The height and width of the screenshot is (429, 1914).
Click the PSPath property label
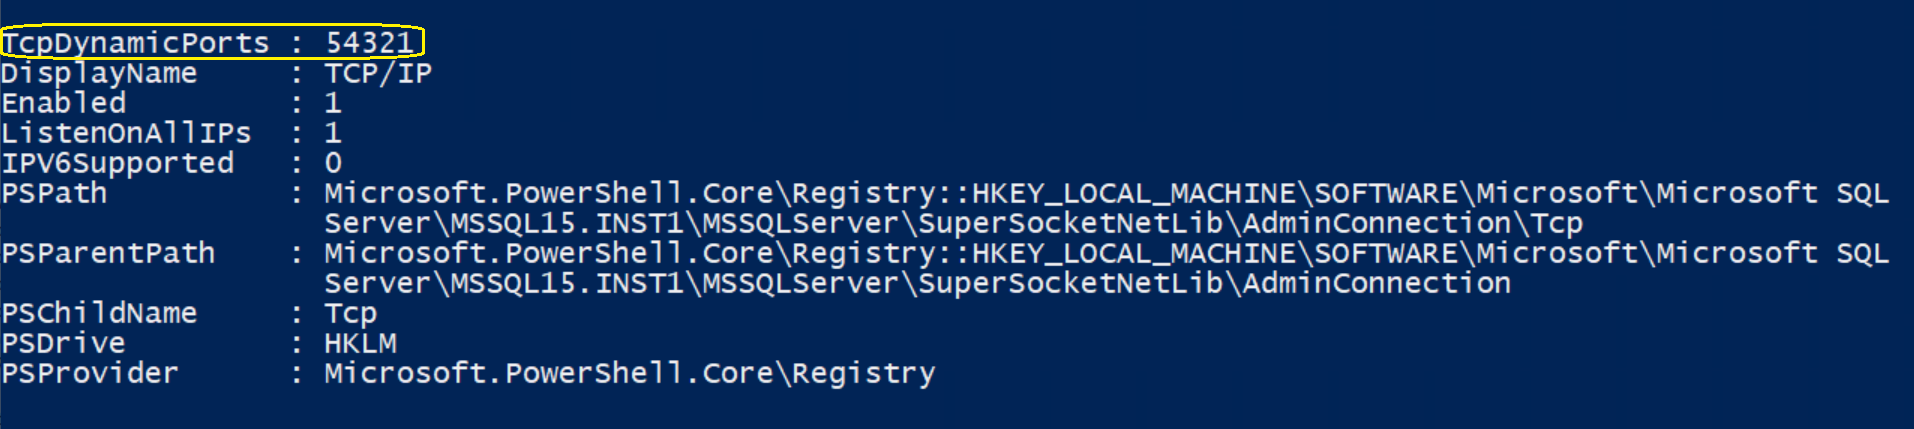54,193
